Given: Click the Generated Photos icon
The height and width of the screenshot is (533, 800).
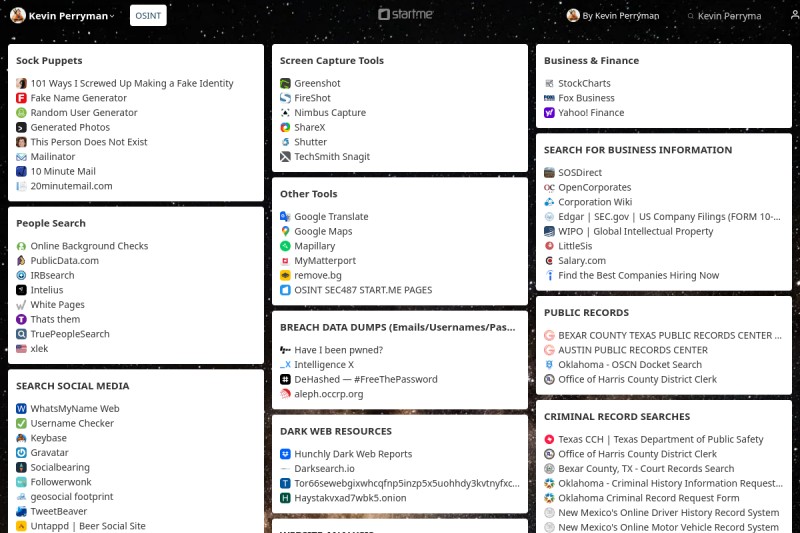Looking at the screenshot, I should pyautogui.click(x=21, y=128).
